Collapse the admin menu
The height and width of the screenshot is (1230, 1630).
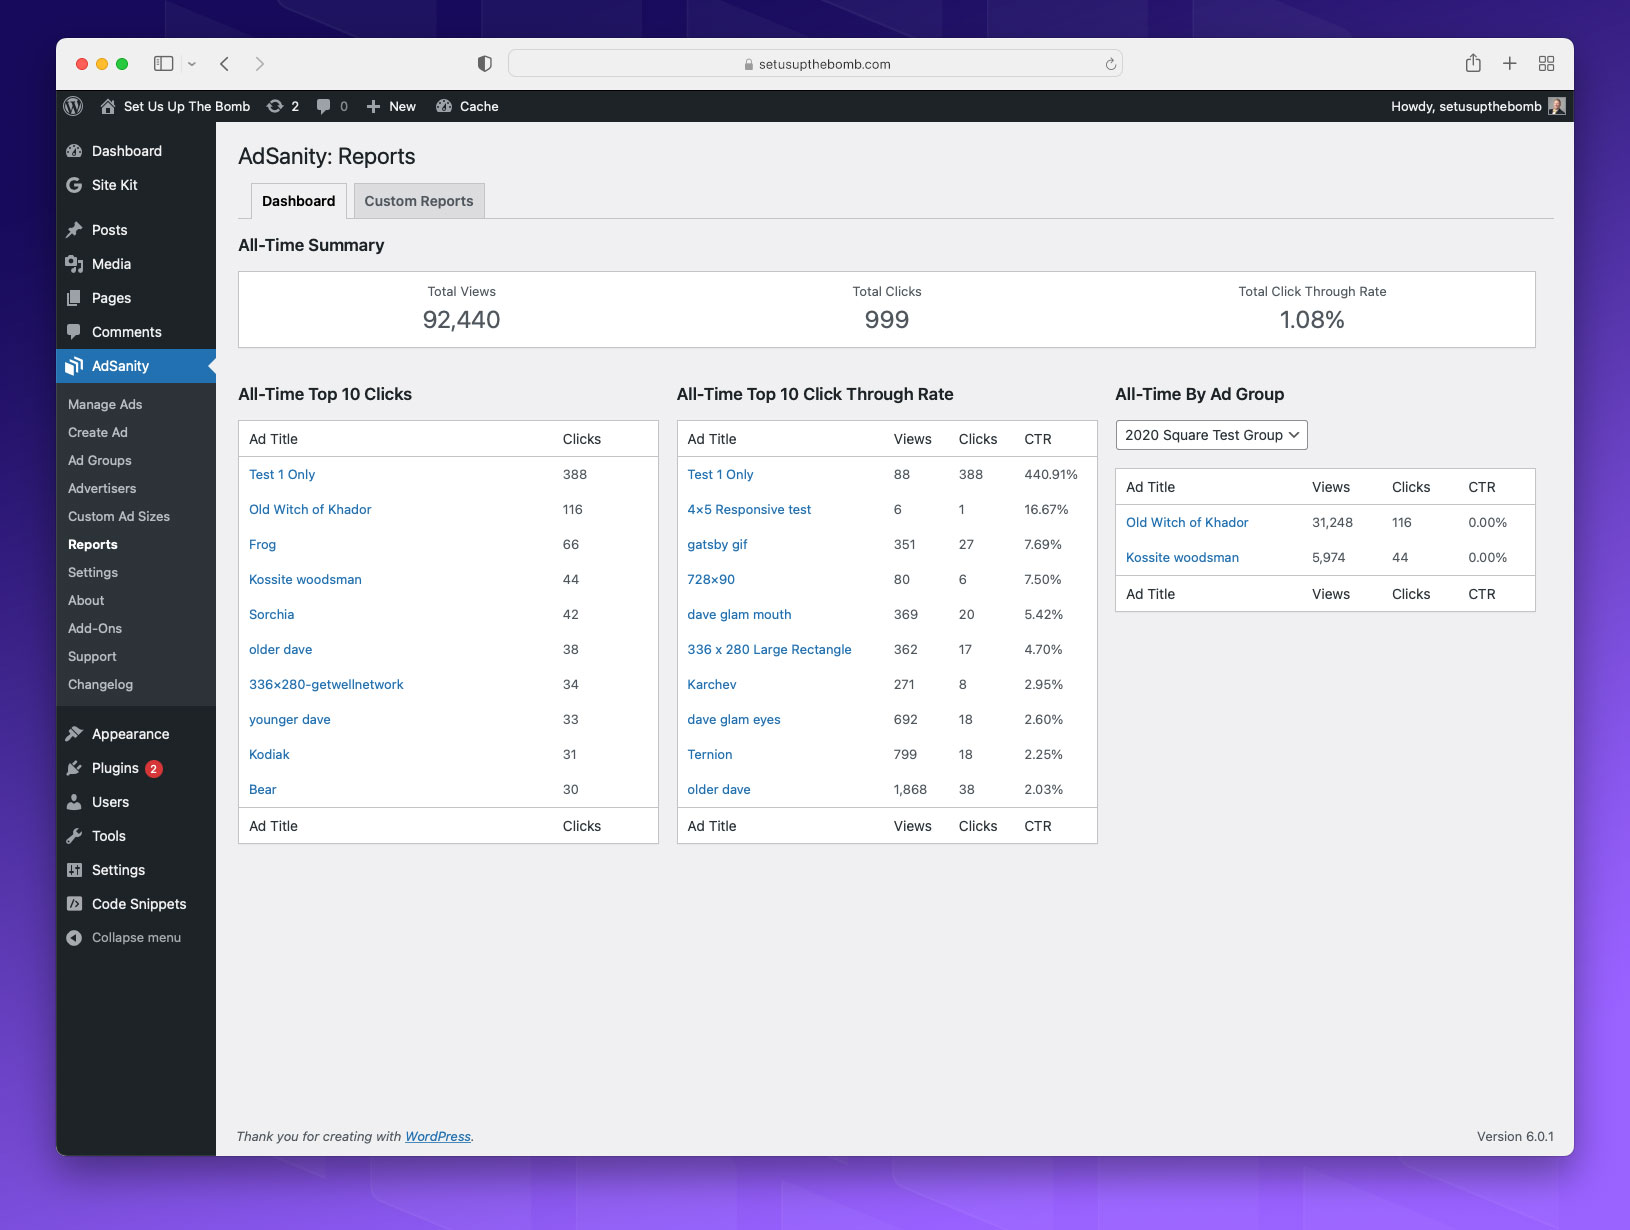pyautogui.click(x=74, y=938)
